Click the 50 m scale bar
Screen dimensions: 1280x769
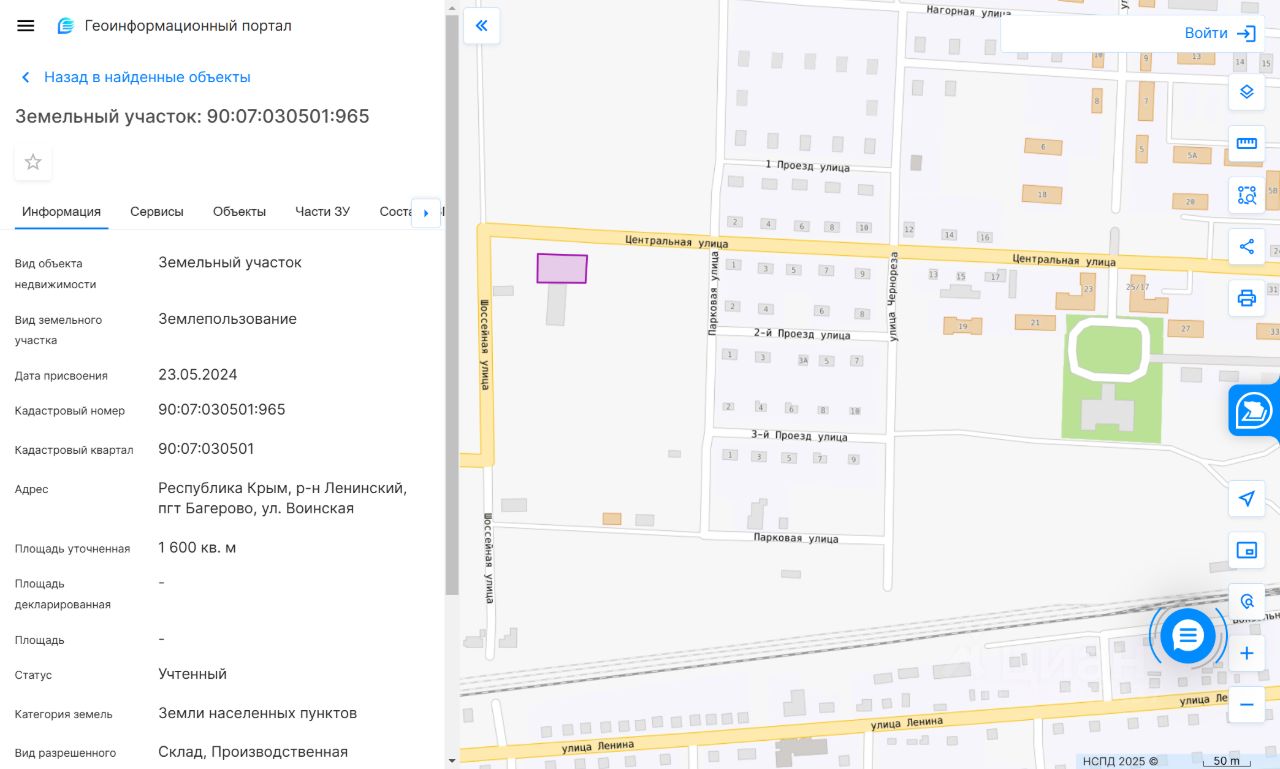1227,761
